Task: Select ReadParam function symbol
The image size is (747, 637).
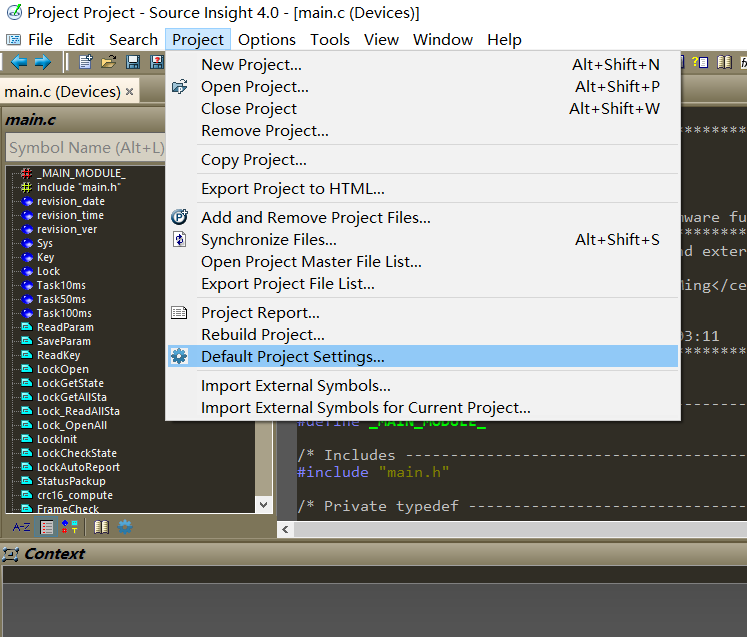Action: (65, 327)
